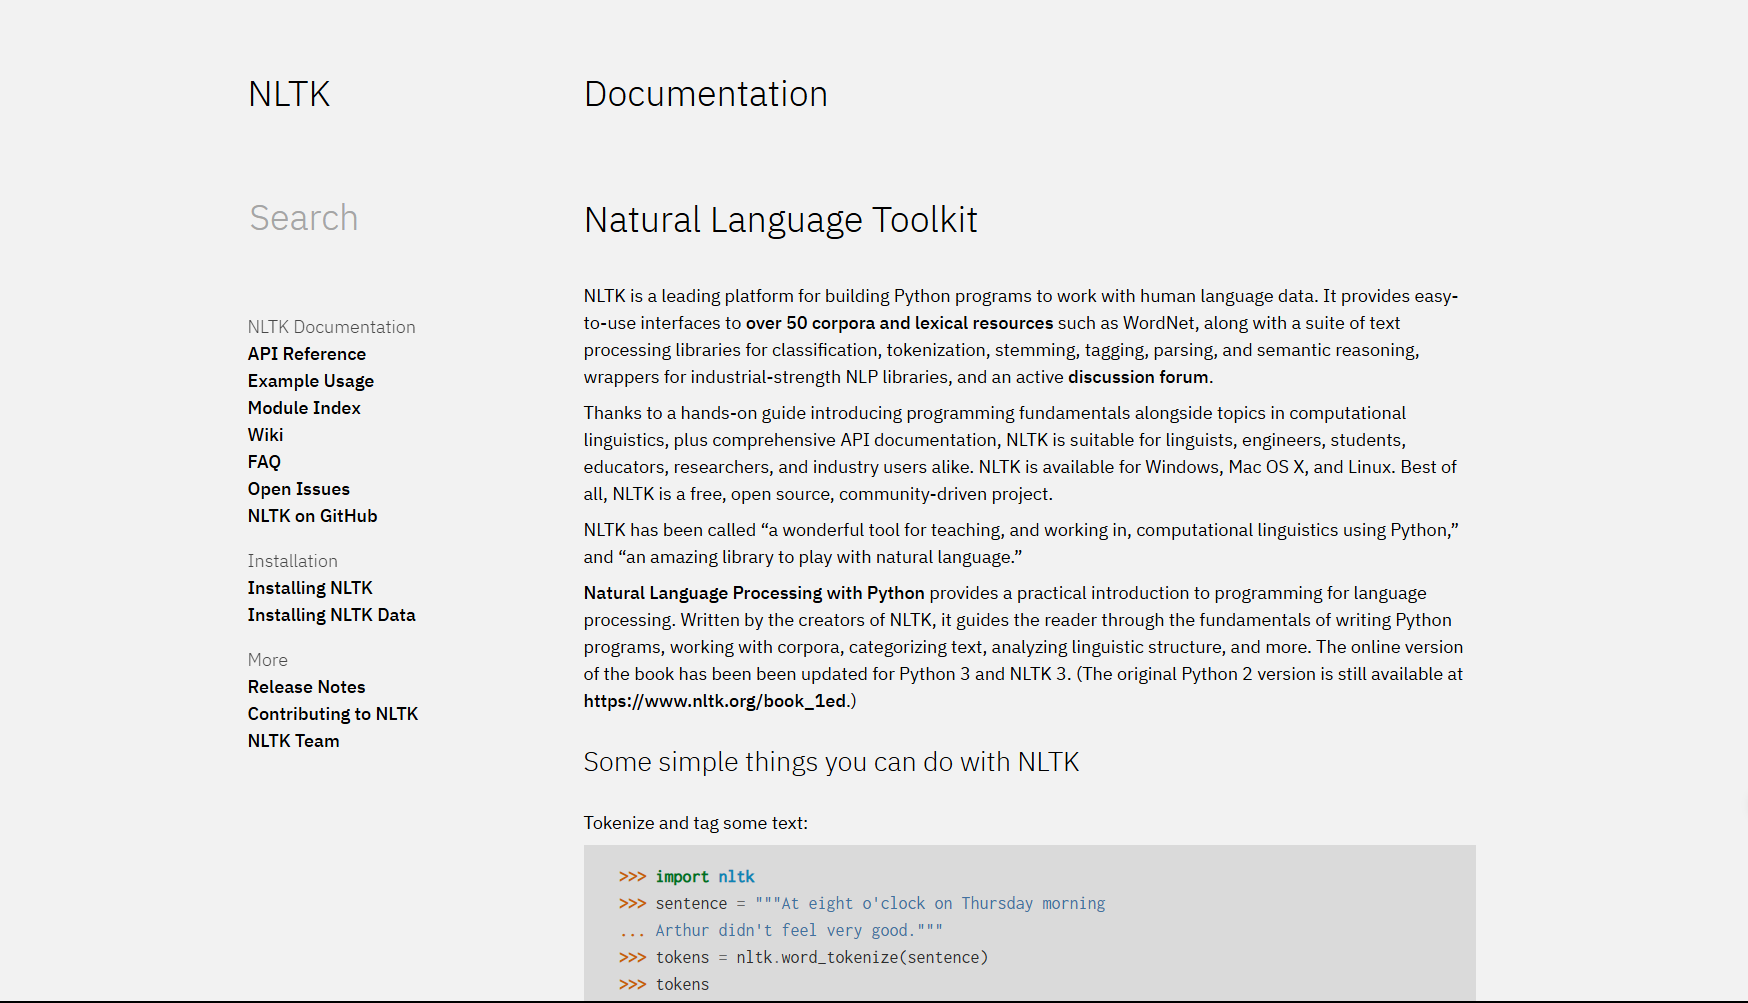
Task: Click the 'import nltk' code line
Action: 687,877
